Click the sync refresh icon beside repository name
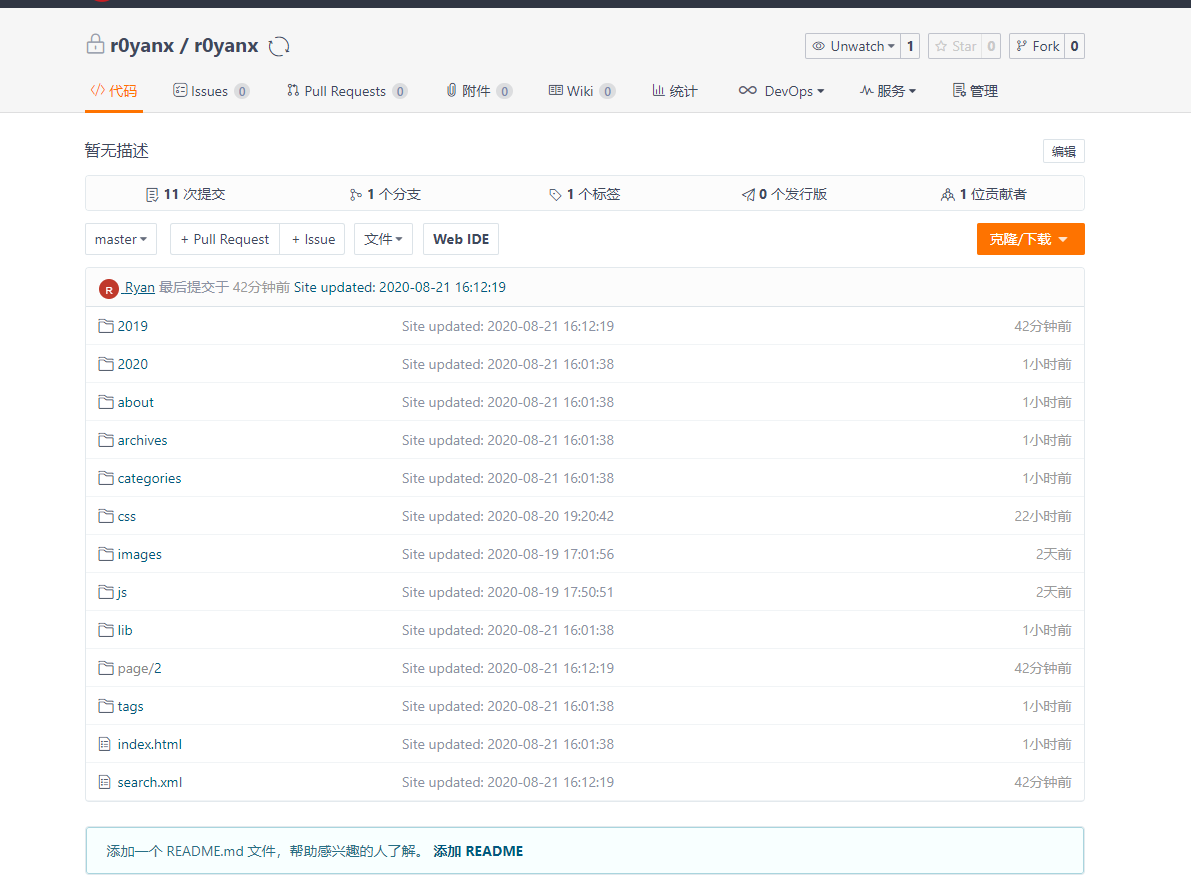1191x894 pixels. pos(279,46)
